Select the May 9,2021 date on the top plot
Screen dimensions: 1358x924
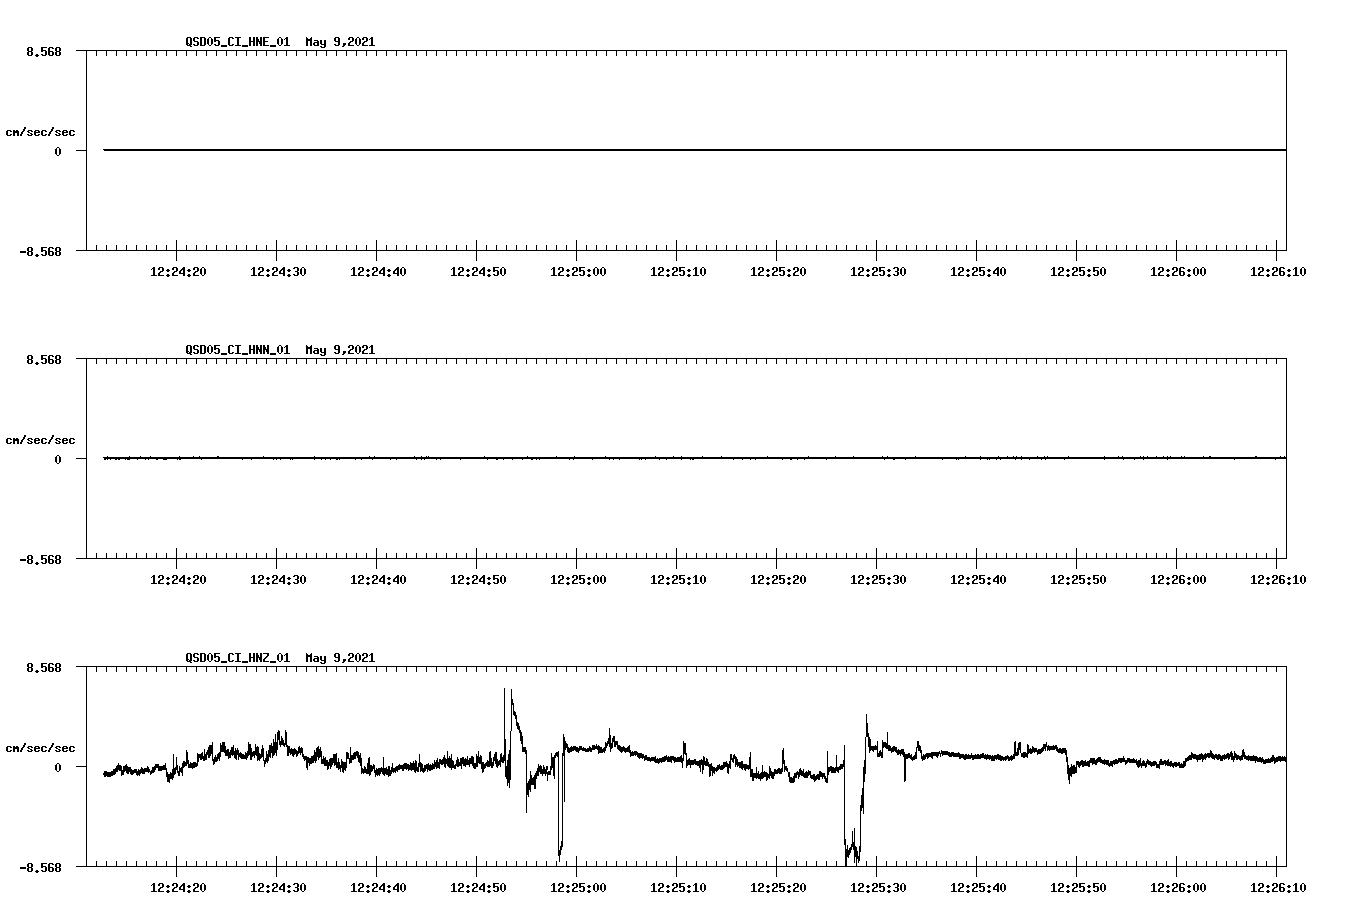tap(341, 42)
